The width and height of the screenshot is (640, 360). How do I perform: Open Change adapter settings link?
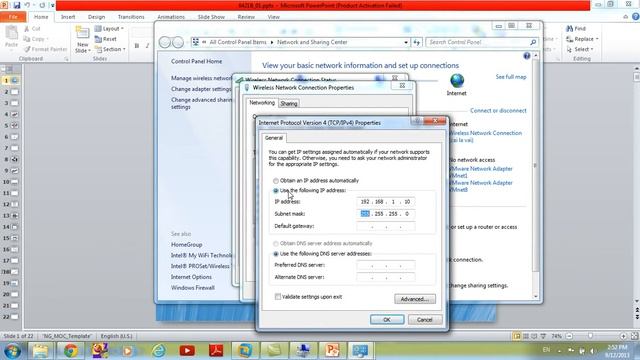[x=201, y=89]
